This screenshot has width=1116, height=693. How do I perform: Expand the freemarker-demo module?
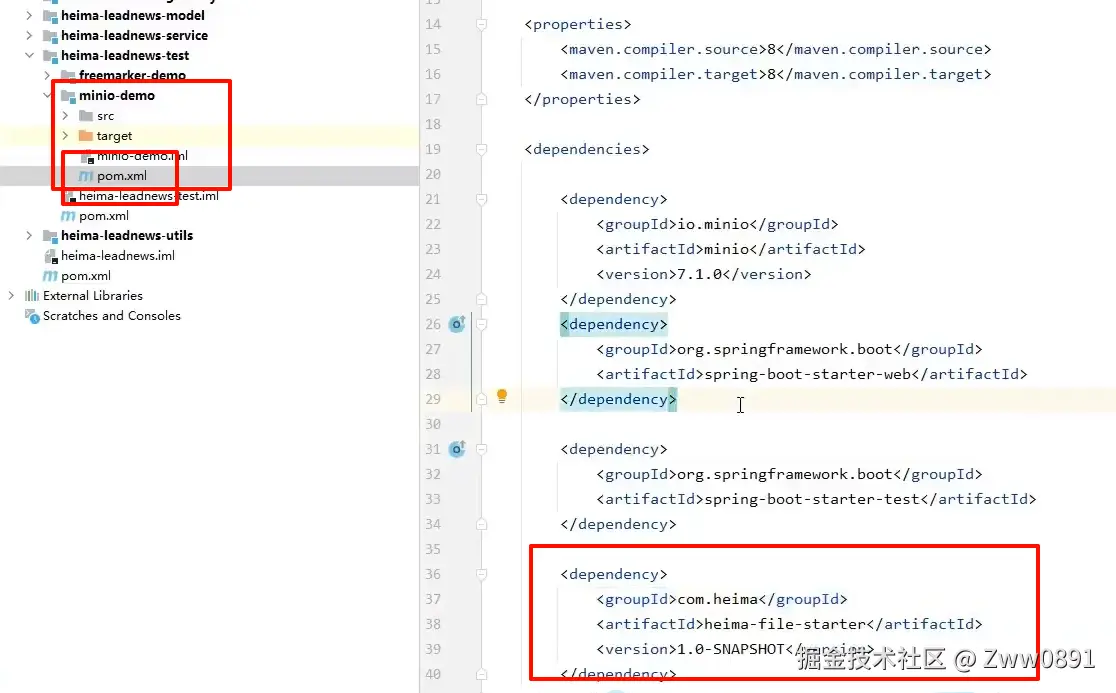click(47, 75)
